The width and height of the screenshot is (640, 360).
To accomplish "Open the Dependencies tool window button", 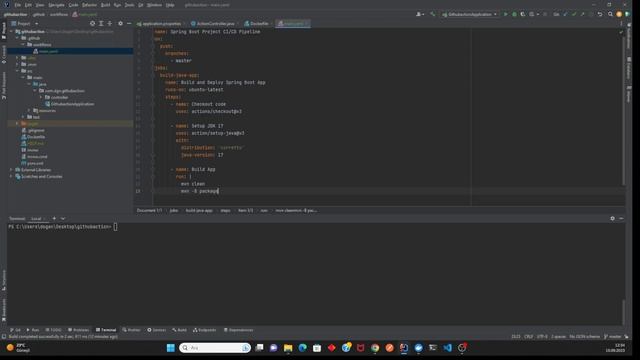I will 238,330.
